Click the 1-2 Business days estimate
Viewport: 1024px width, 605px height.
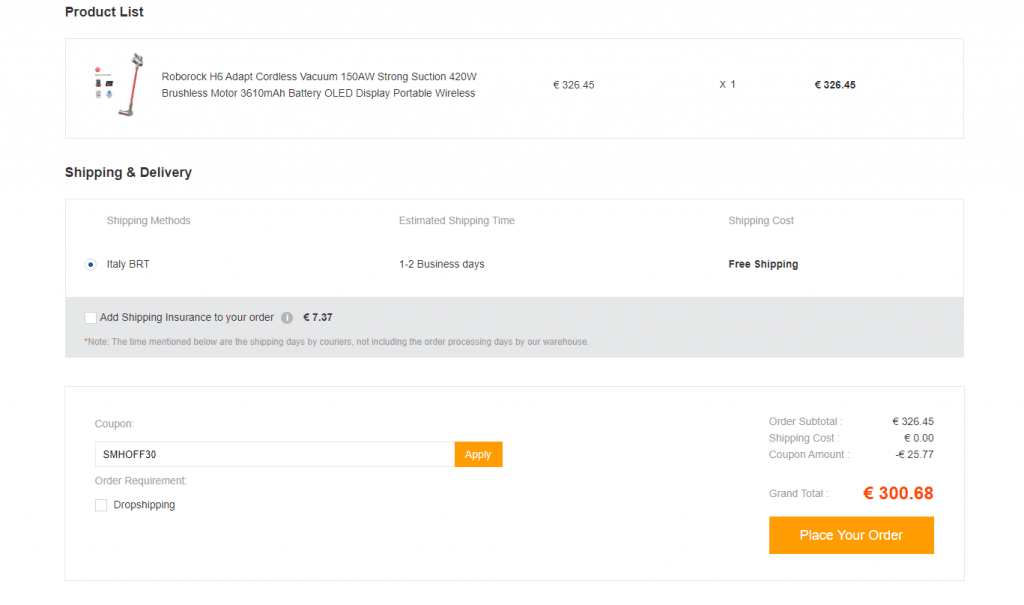(x=441, y=265)
